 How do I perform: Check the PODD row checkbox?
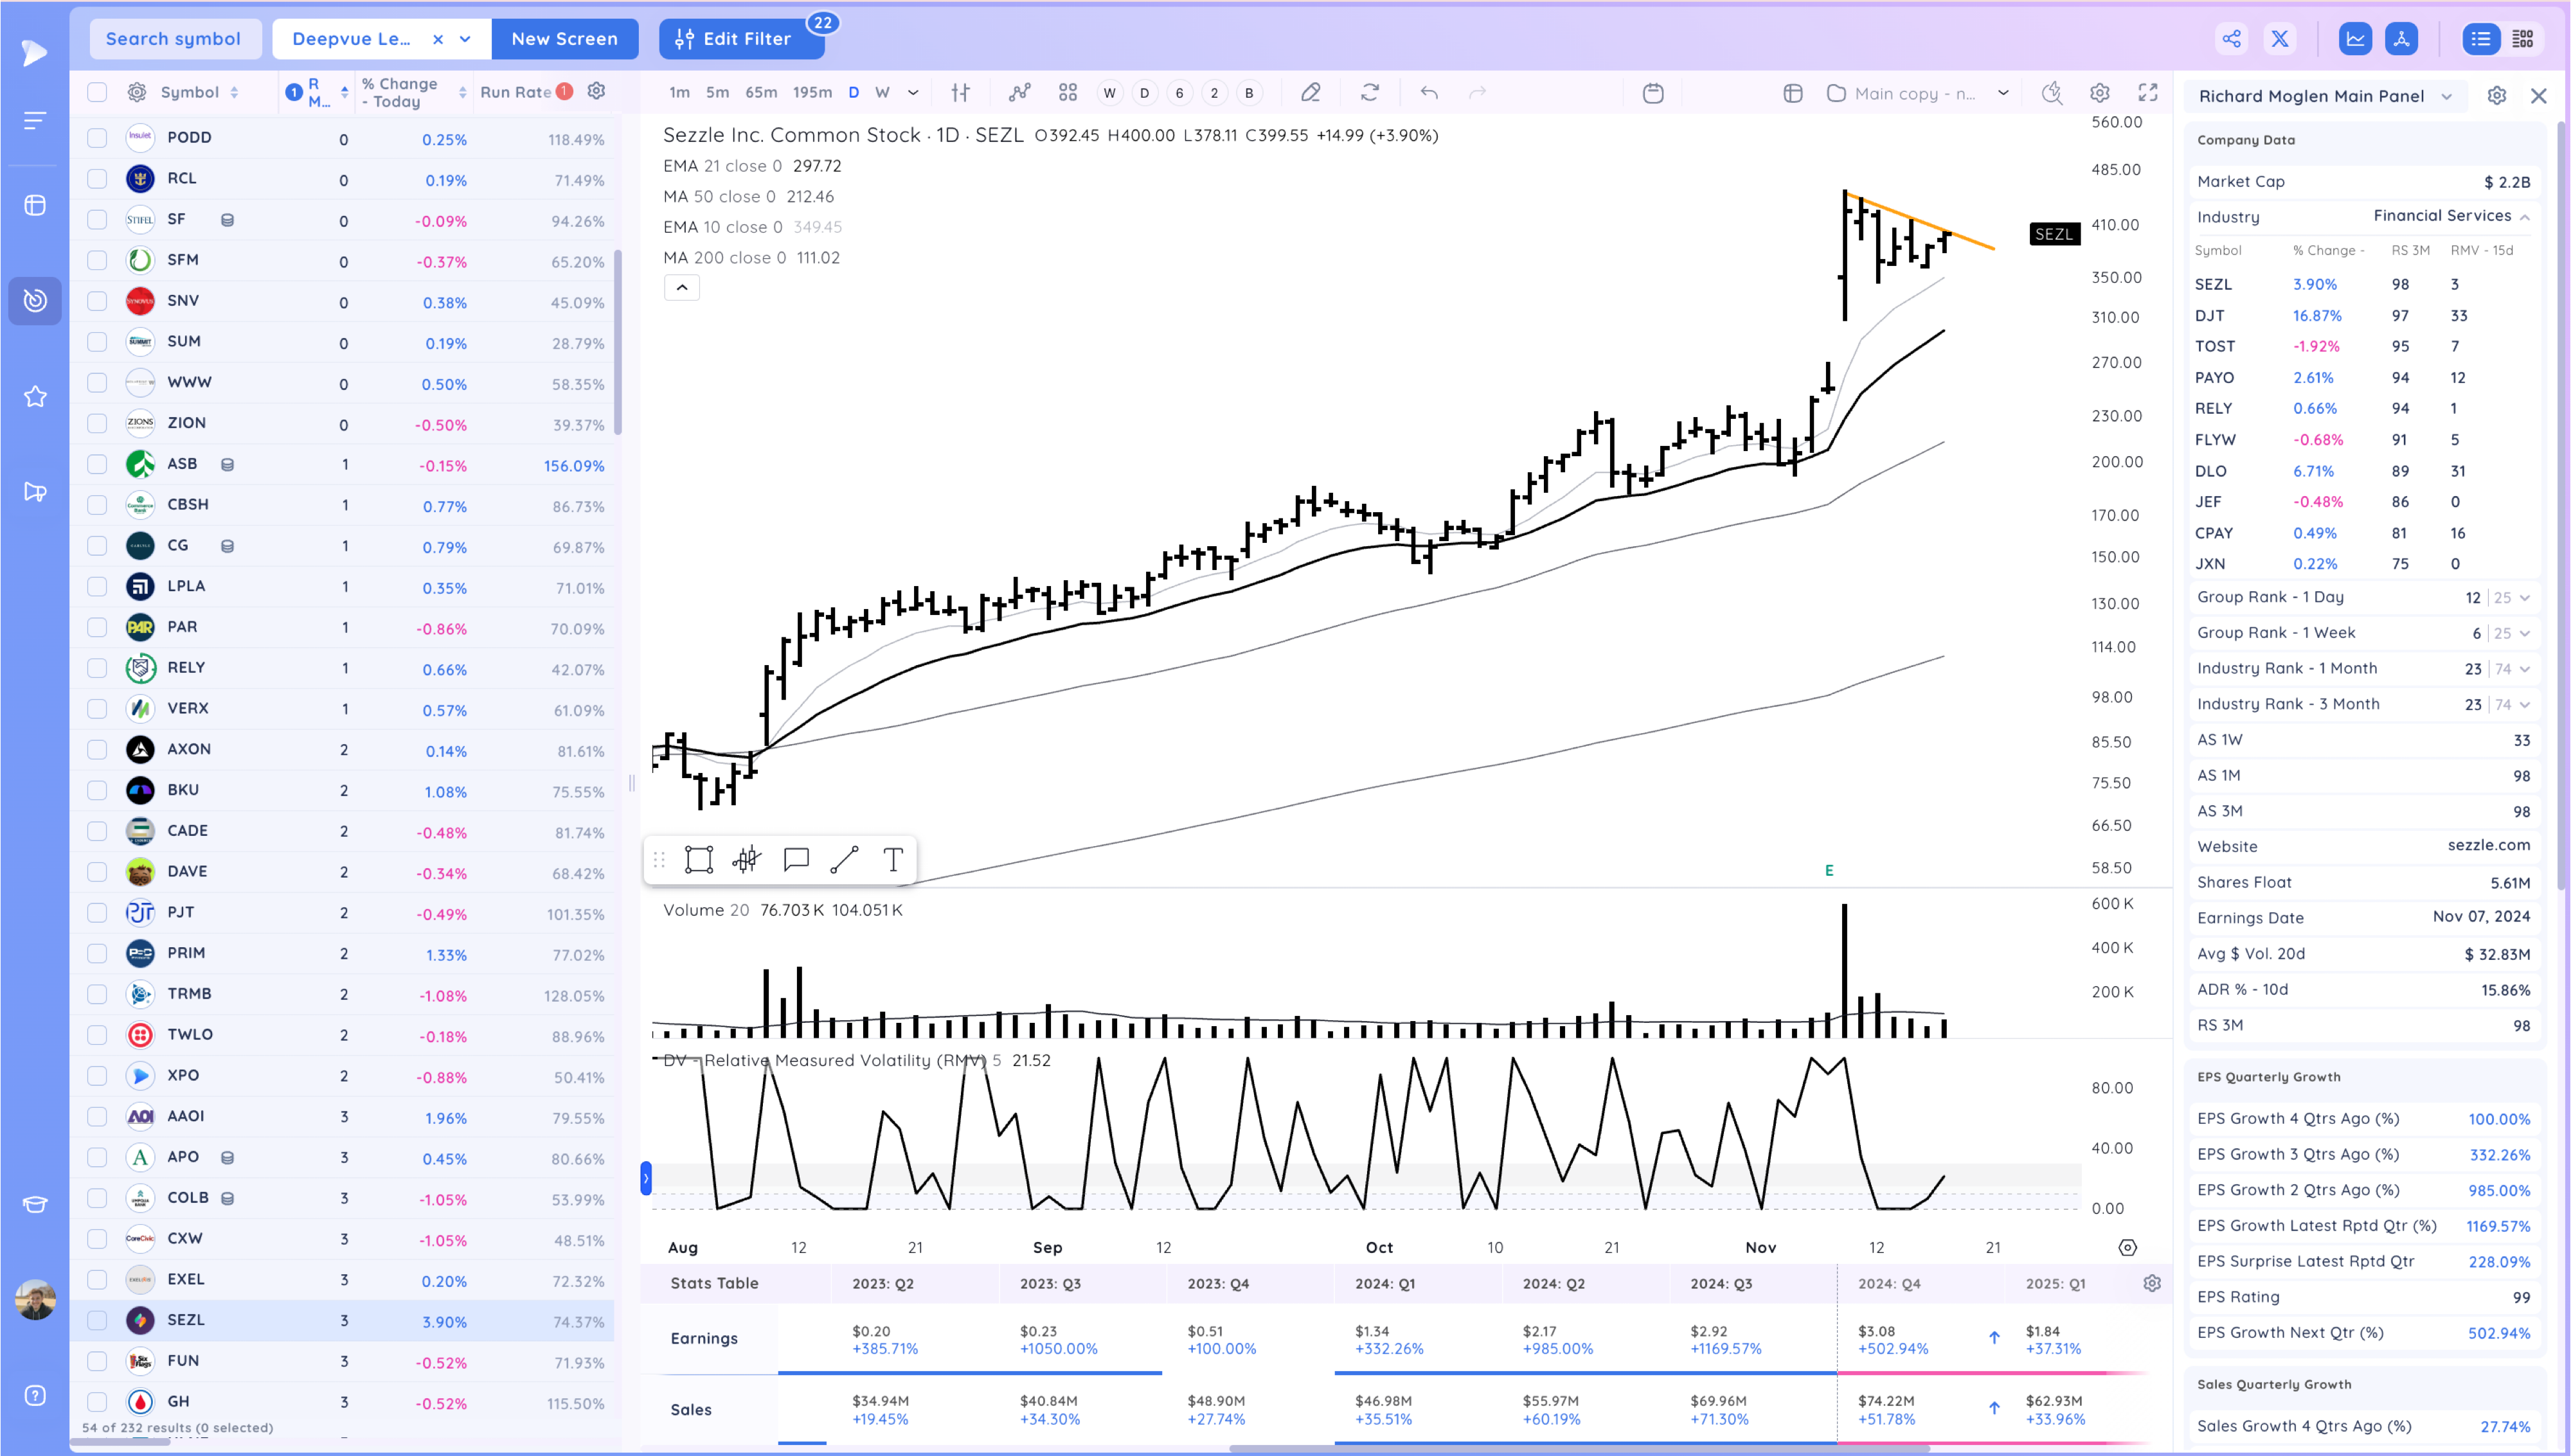[97, 138]
